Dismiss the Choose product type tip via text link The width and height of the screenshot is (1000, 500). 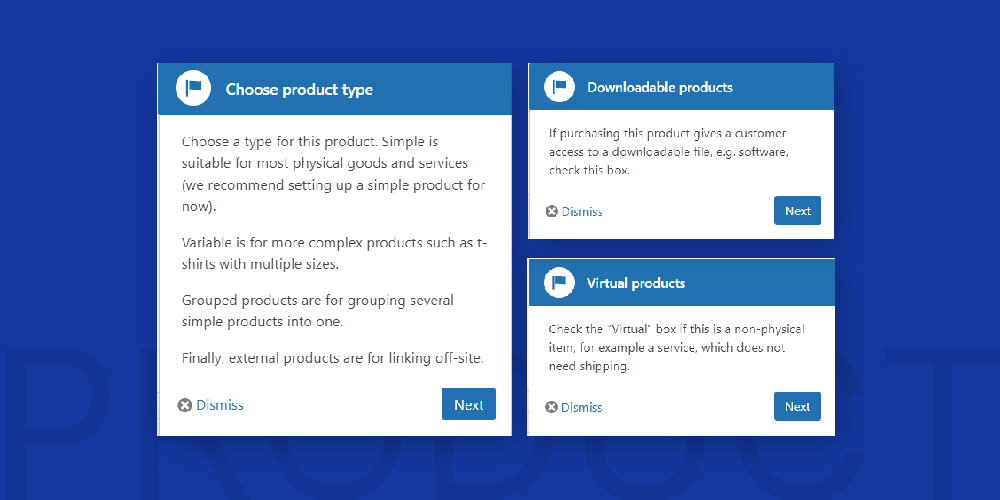pyautogui.click(x=219, y=405)
